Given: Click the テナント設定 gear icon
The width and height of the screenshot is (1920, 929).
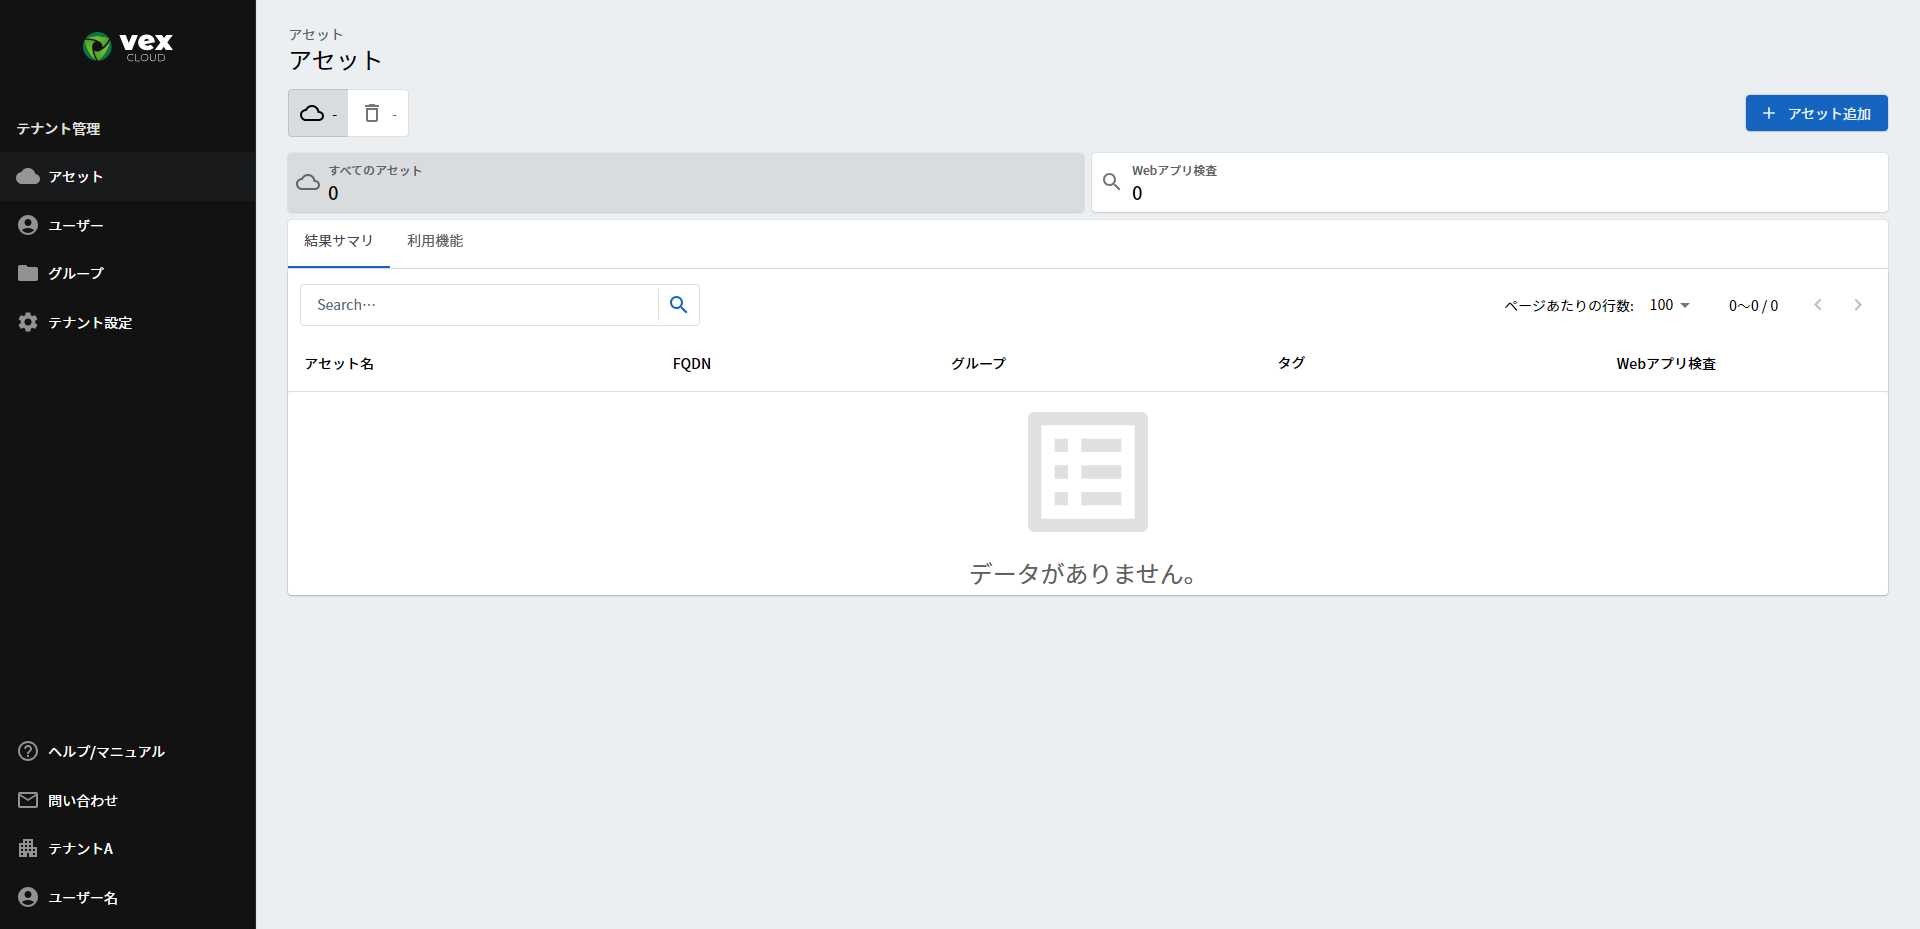Looking at the screenshot, I should click(x=28, y=323).
